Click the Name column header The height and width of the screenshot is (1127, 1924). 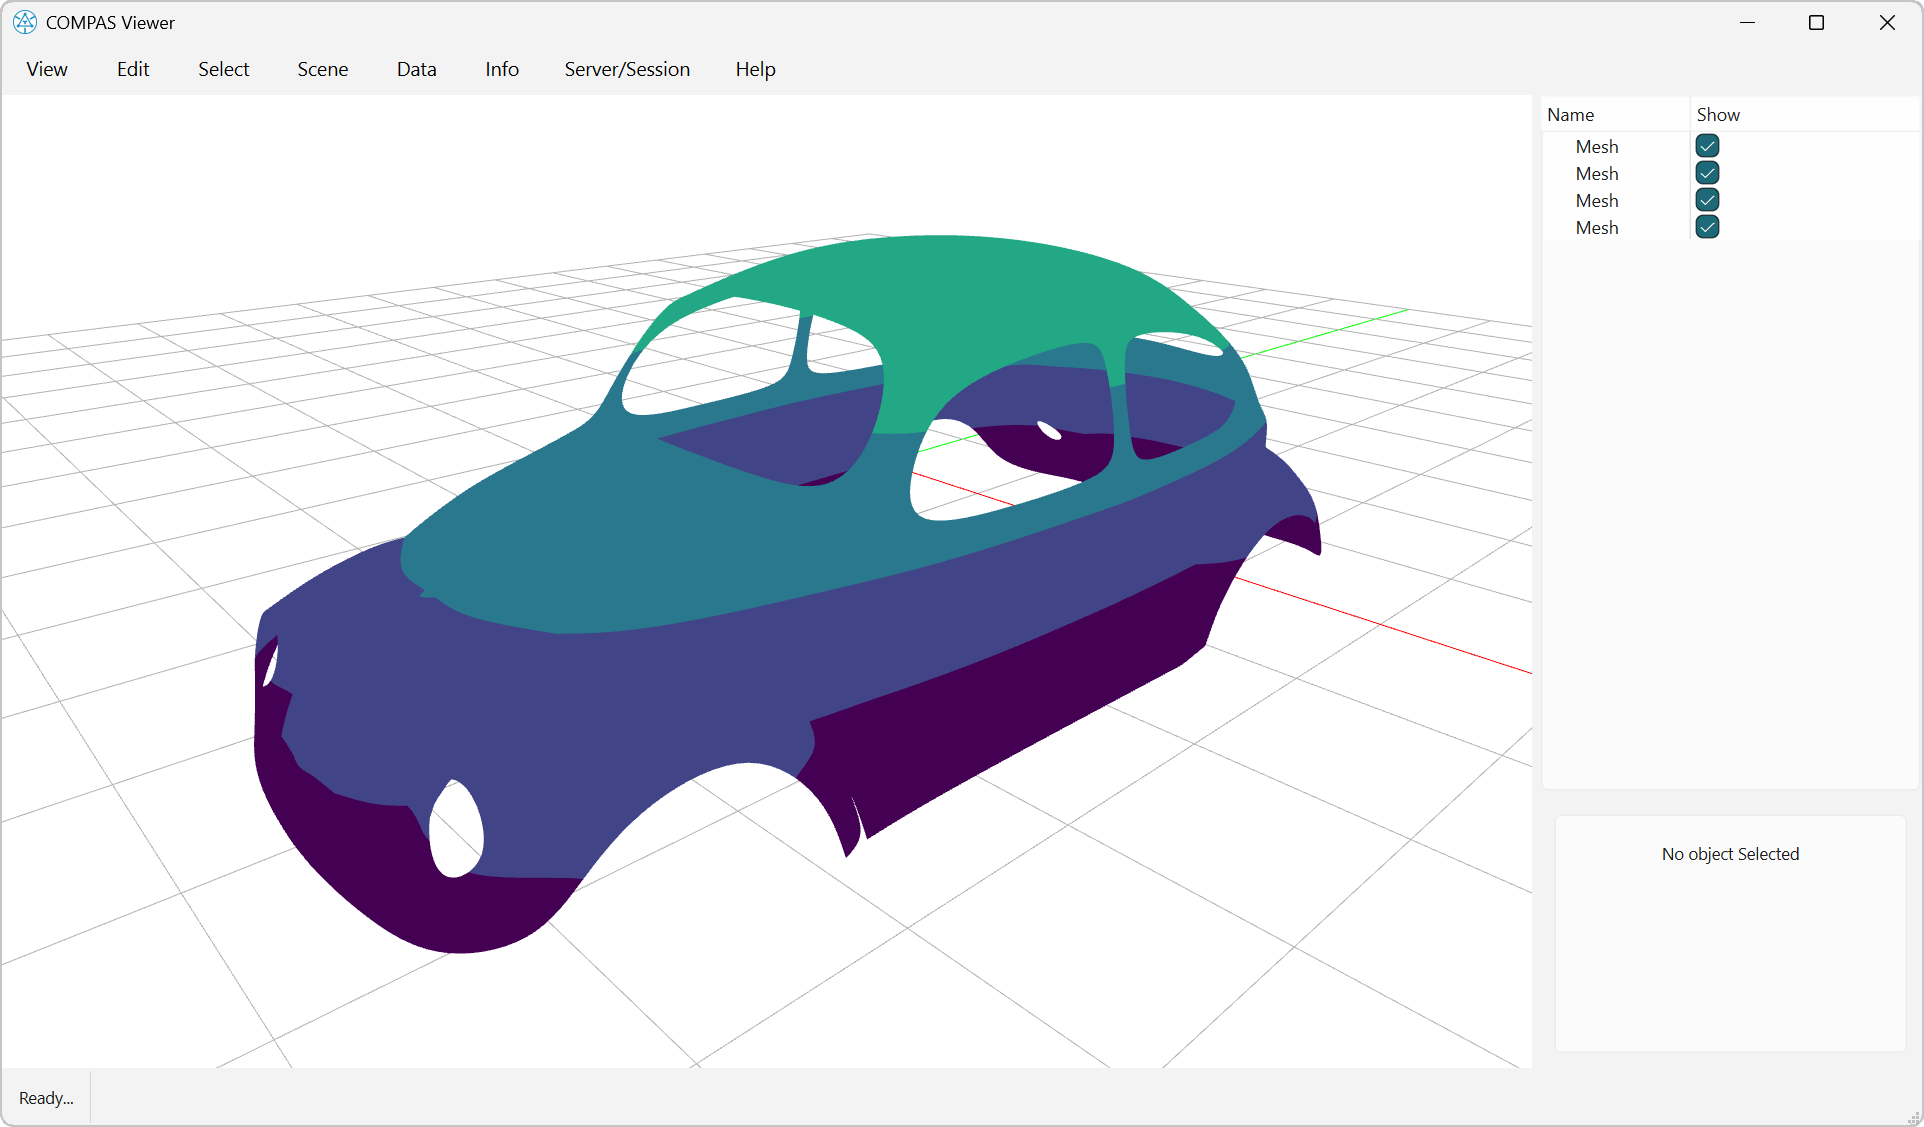[x=1570, y=114]
